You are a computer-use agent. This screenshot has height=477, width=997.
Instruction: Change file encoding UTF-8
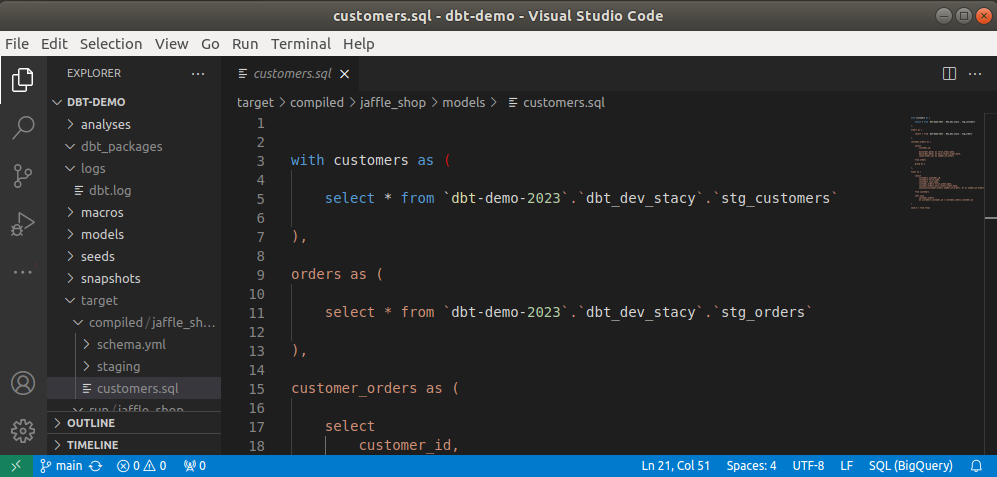pos(808,466)
